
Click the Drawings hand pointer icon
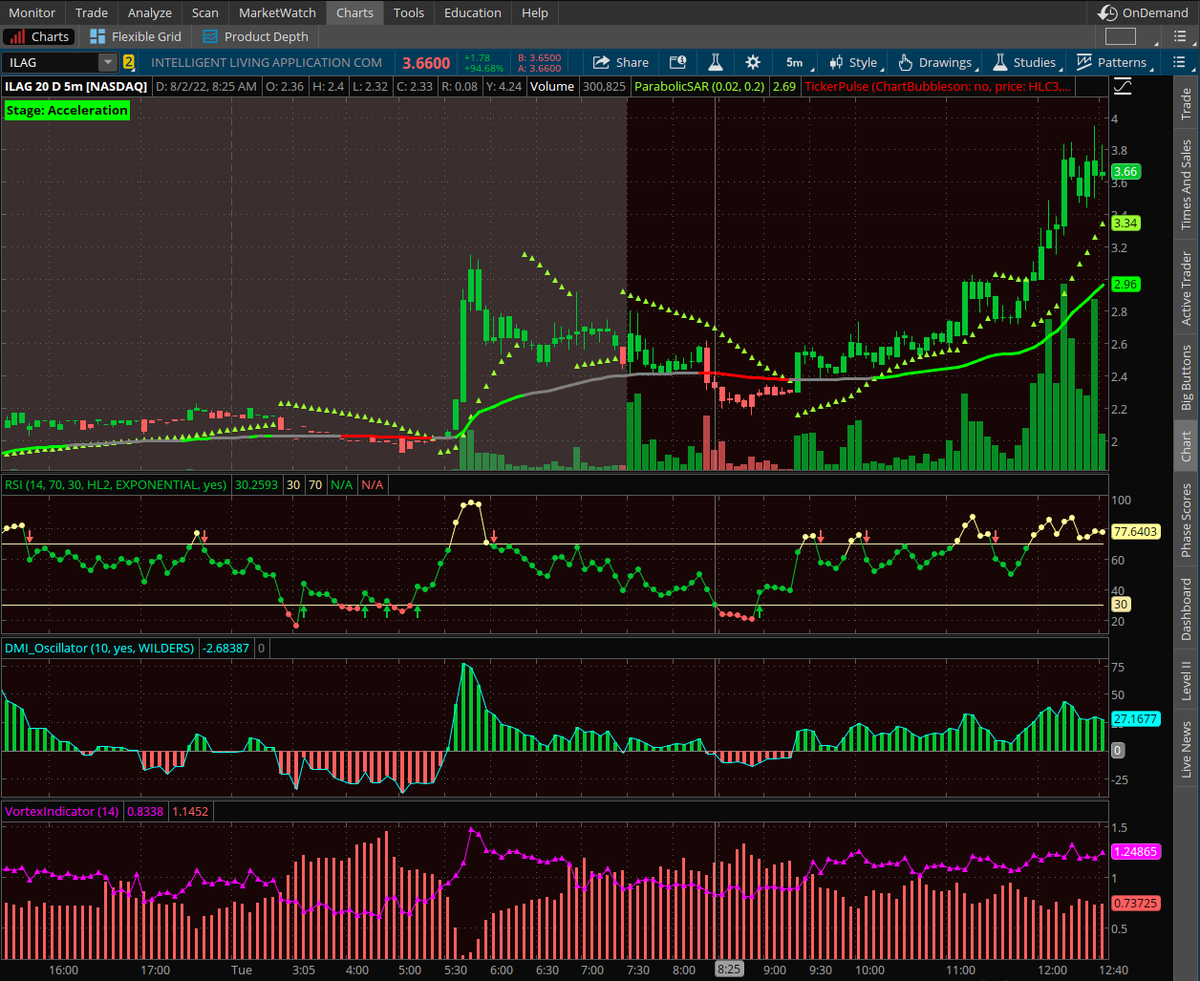pos(905,62)
